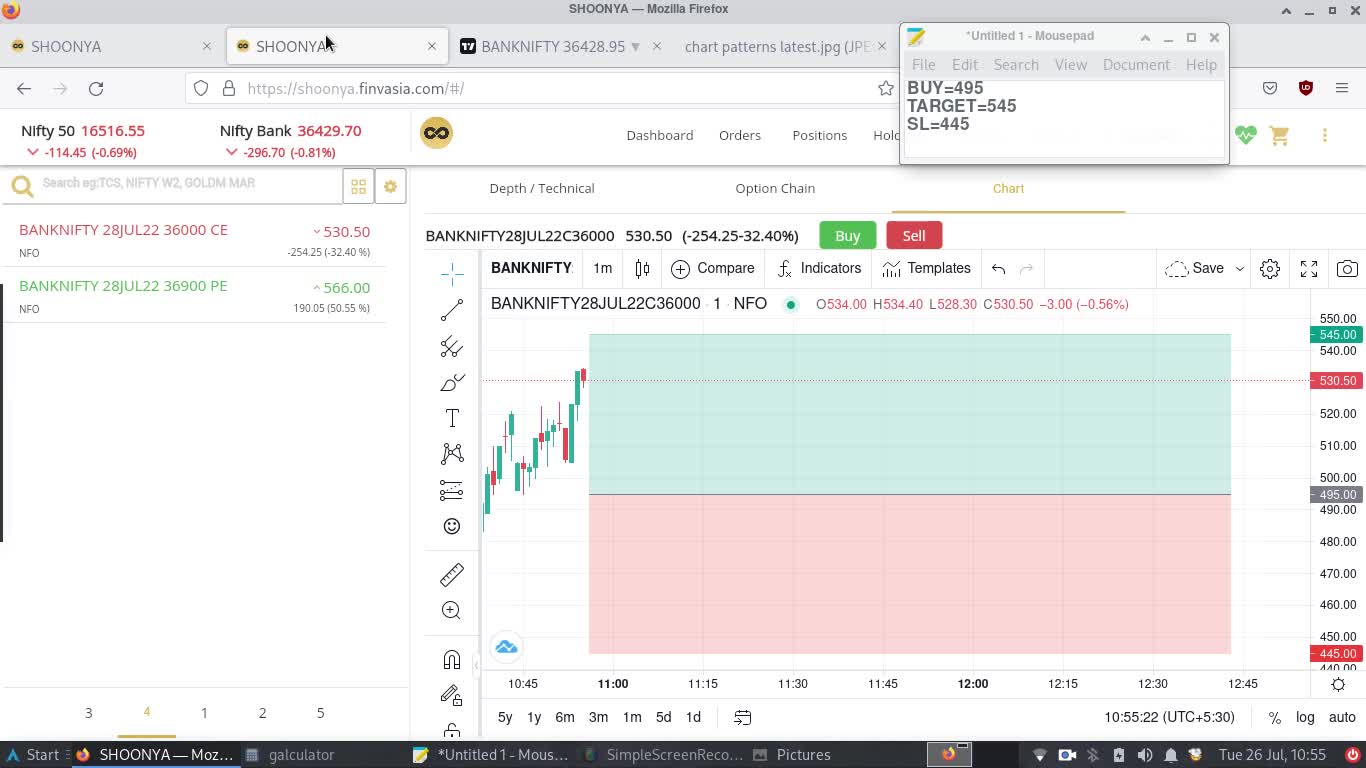Select watchlist number 1
The image size is (1366, 768).
204,713
